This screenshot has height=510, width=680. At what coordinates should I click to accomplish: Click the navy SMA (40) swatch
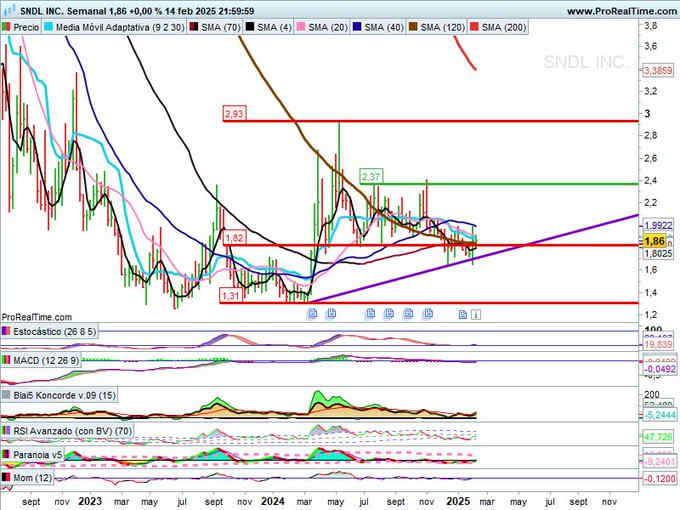coord(357,27)
